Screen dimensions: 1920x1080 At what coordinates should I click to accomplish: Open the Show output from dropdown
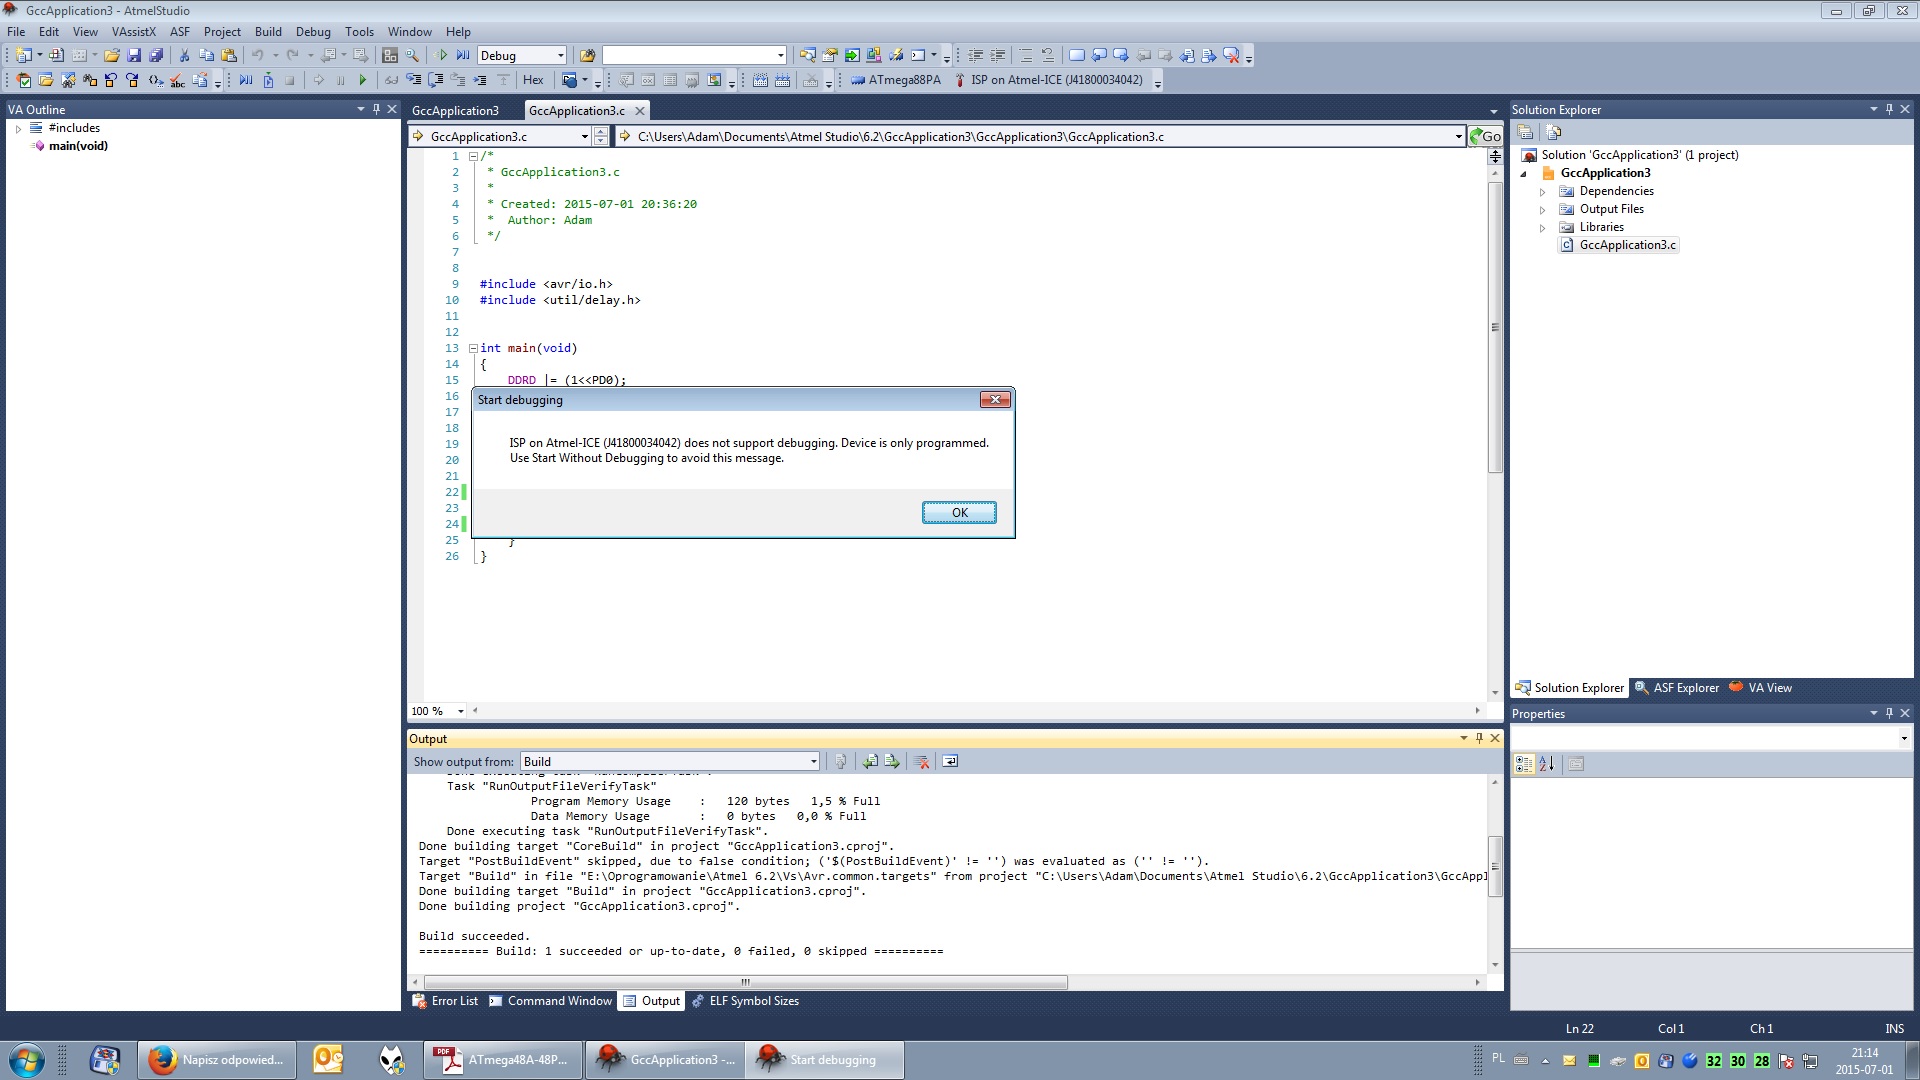point(813,762)
